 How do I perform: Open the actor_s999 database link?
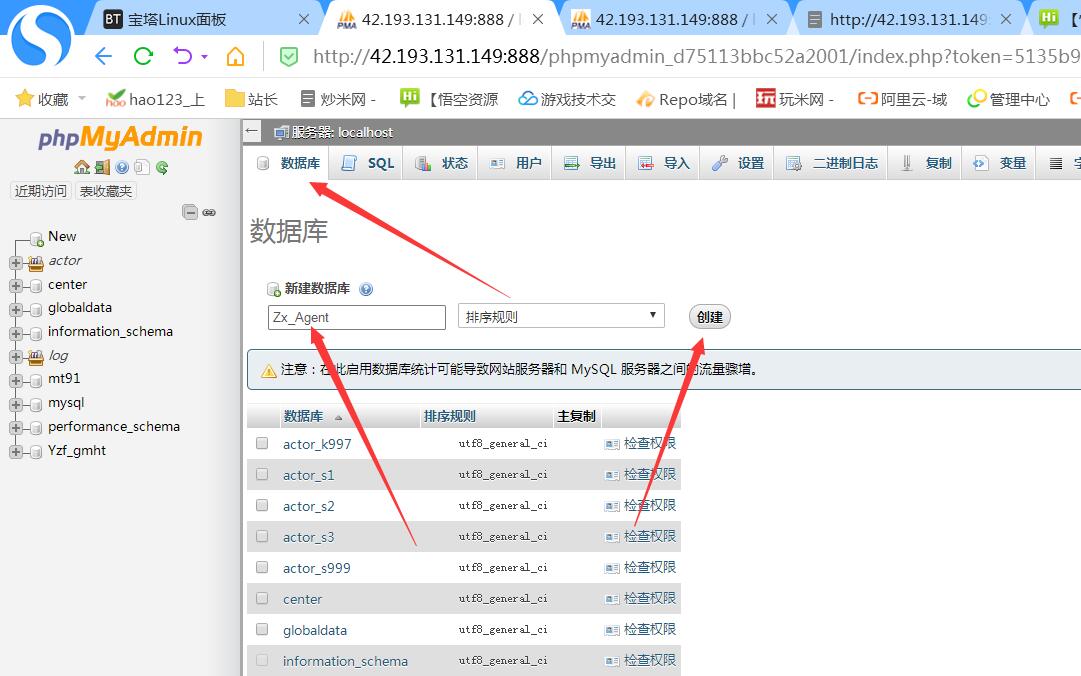tap(316, 568)
